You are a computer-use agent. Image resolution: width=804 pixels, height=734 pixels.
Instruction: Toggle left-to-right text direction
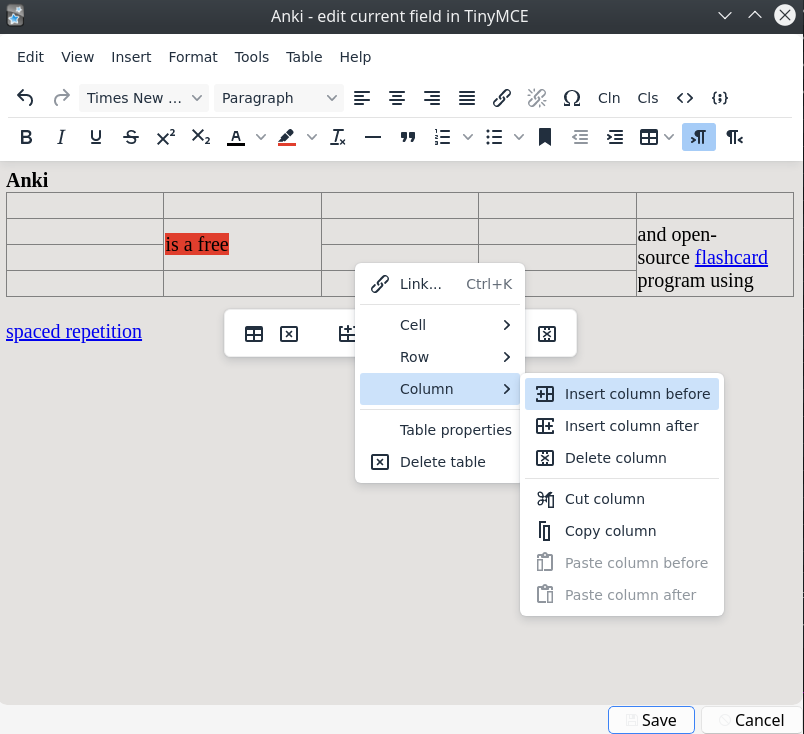(698, 137)
